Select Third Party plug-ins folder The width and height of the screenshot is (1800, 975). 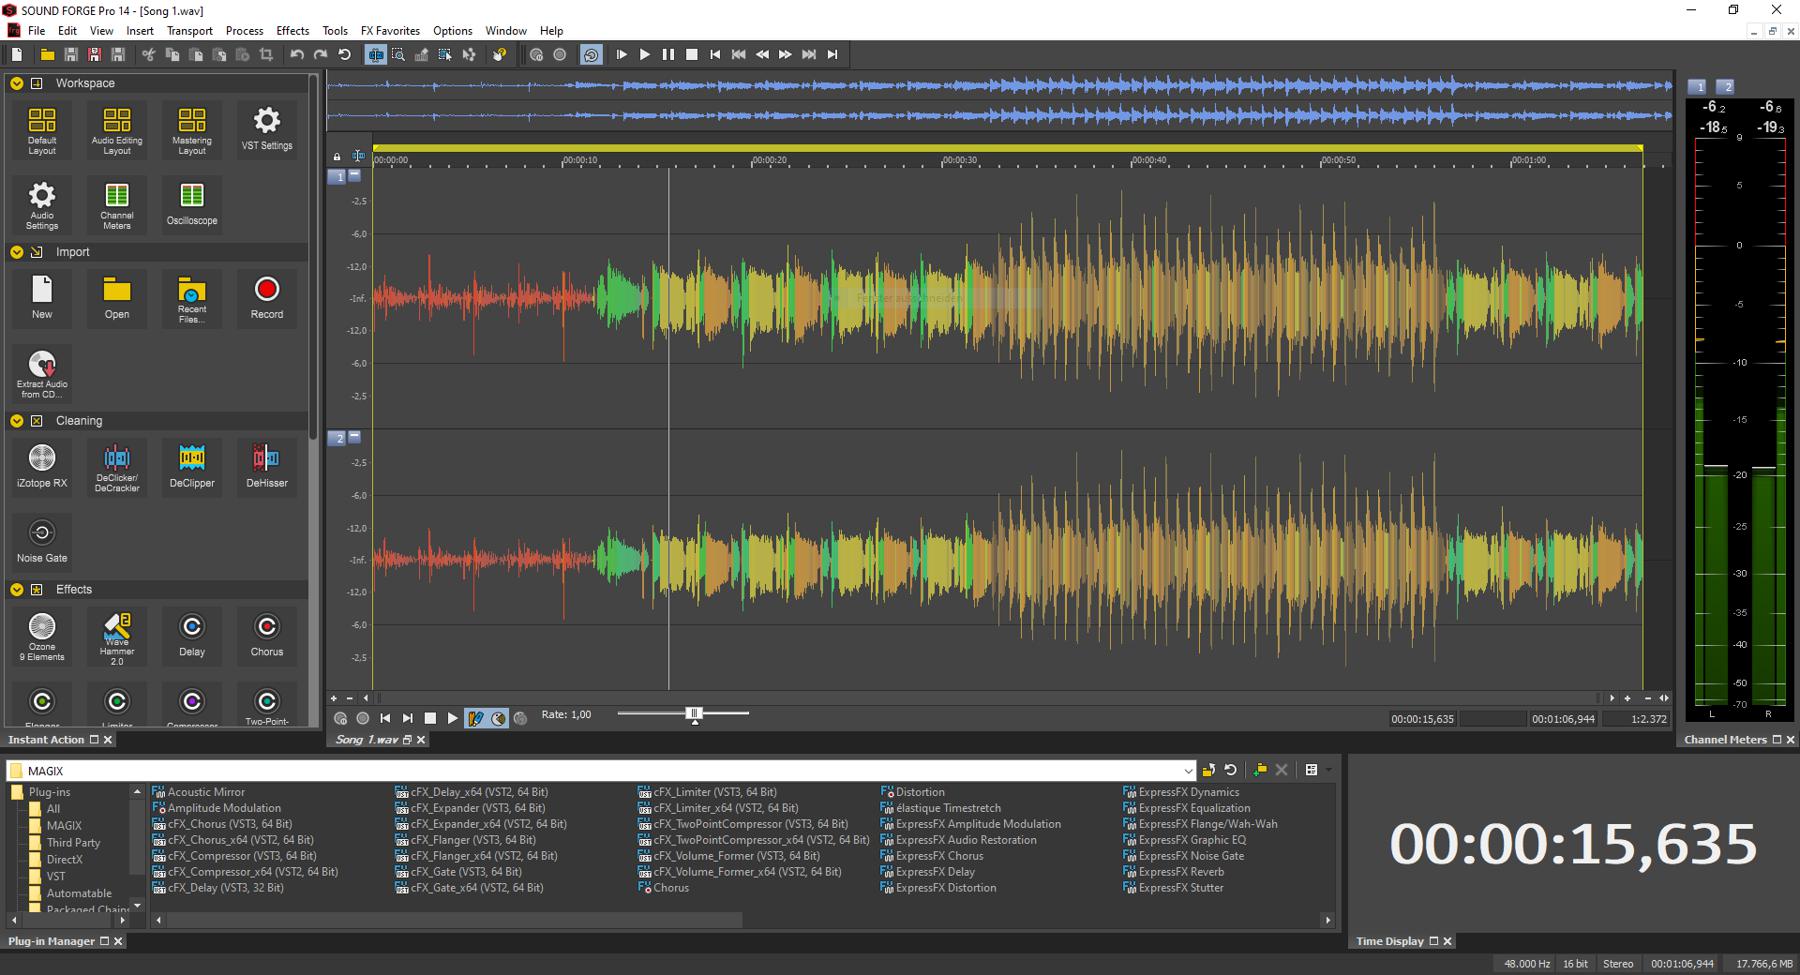coord(73,843)
